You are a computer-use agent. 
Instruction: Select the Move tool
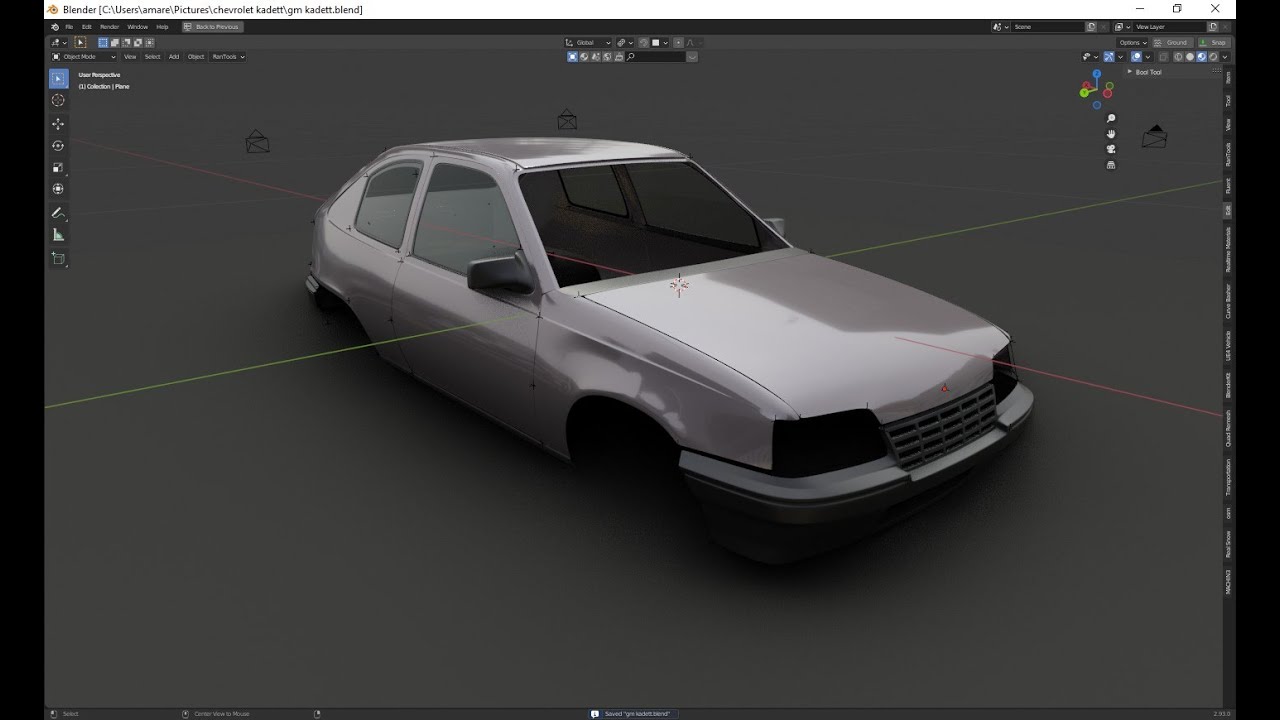point(58,124)
